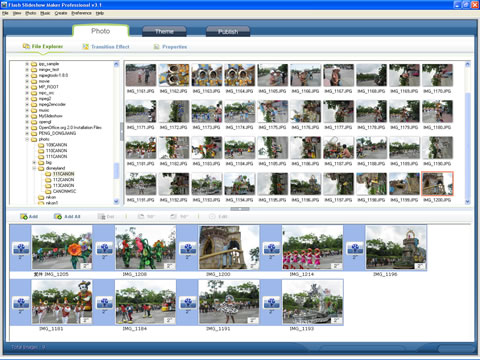480x360 pixels.
Task: Open transition icon before IMG_1208 slide
Action: point(104,248)
